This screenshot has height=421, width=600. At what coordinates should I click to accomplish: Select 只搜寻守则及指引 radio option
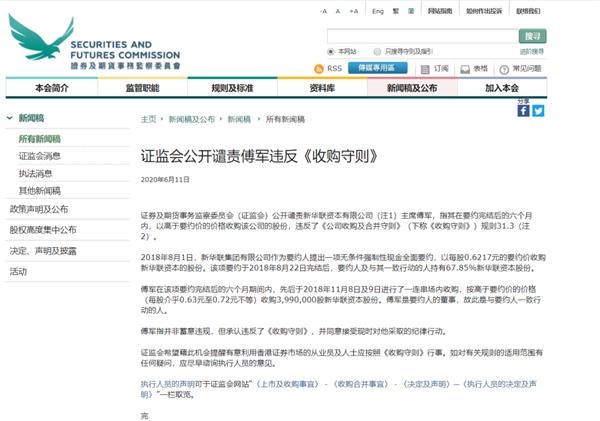[377, 52]
